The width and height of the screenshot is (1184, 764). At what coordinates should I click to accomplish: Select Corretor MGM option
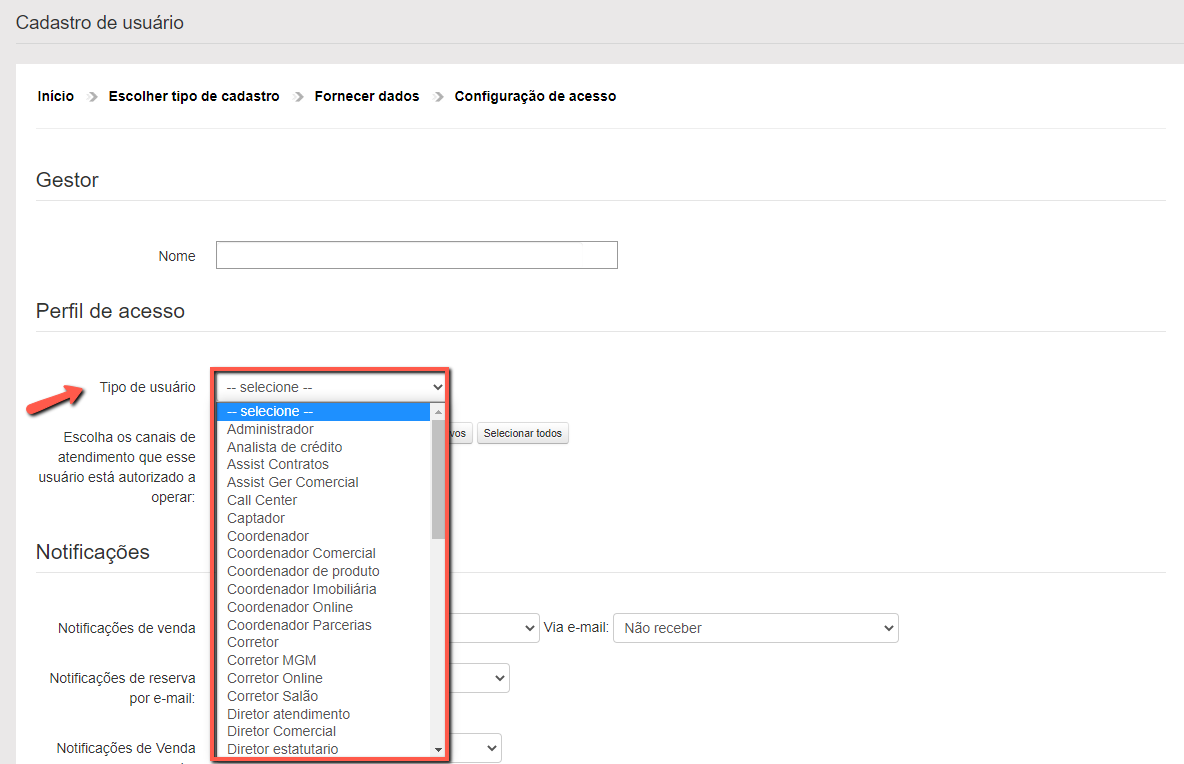[272, 660]
